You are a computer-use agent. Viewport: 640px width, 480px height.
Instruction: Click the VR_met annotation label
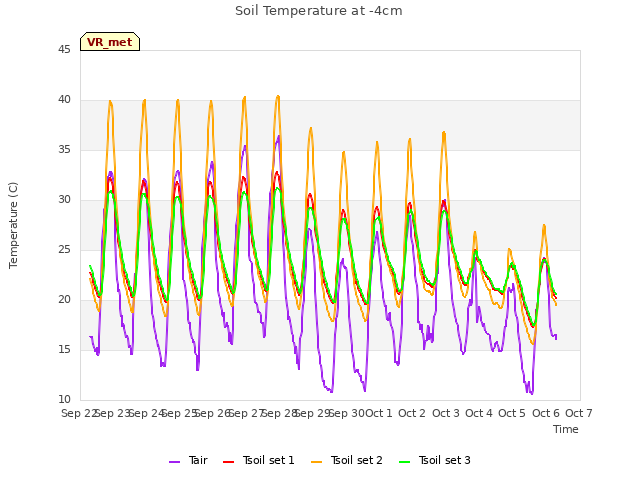[110, 42]
